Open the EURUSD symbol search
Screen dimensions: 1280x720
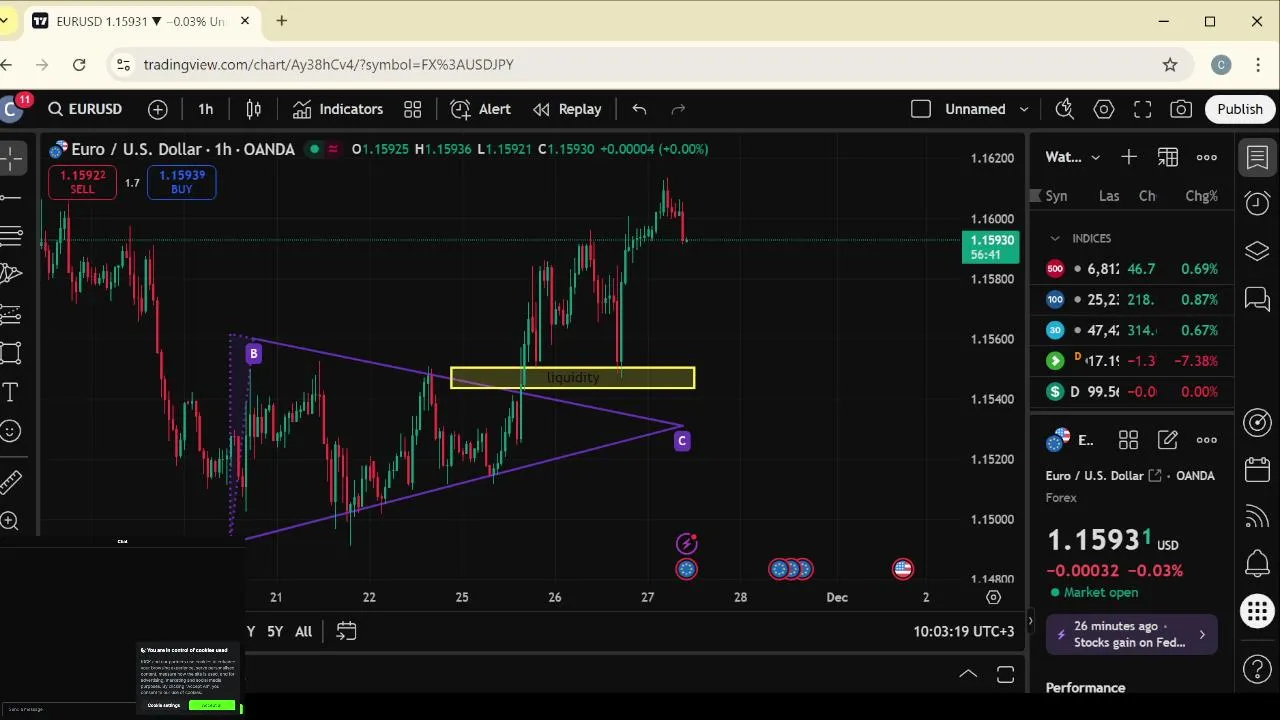tap(85, 109)
